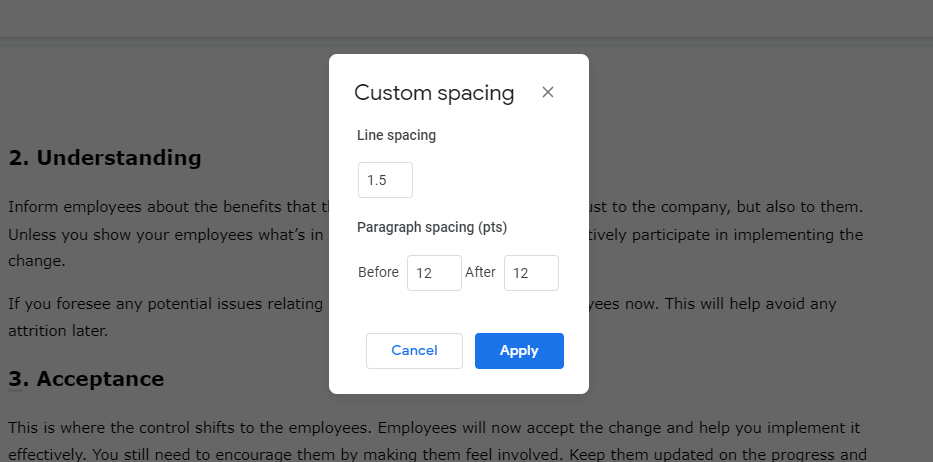933x462 pixels.
Task: Click the Line spacing value field
Action: click(x=385, y=180)
